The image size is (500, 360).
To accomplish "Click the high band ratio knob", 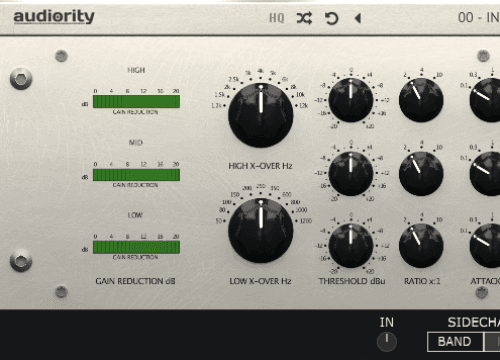I will (x=421, y=100).
